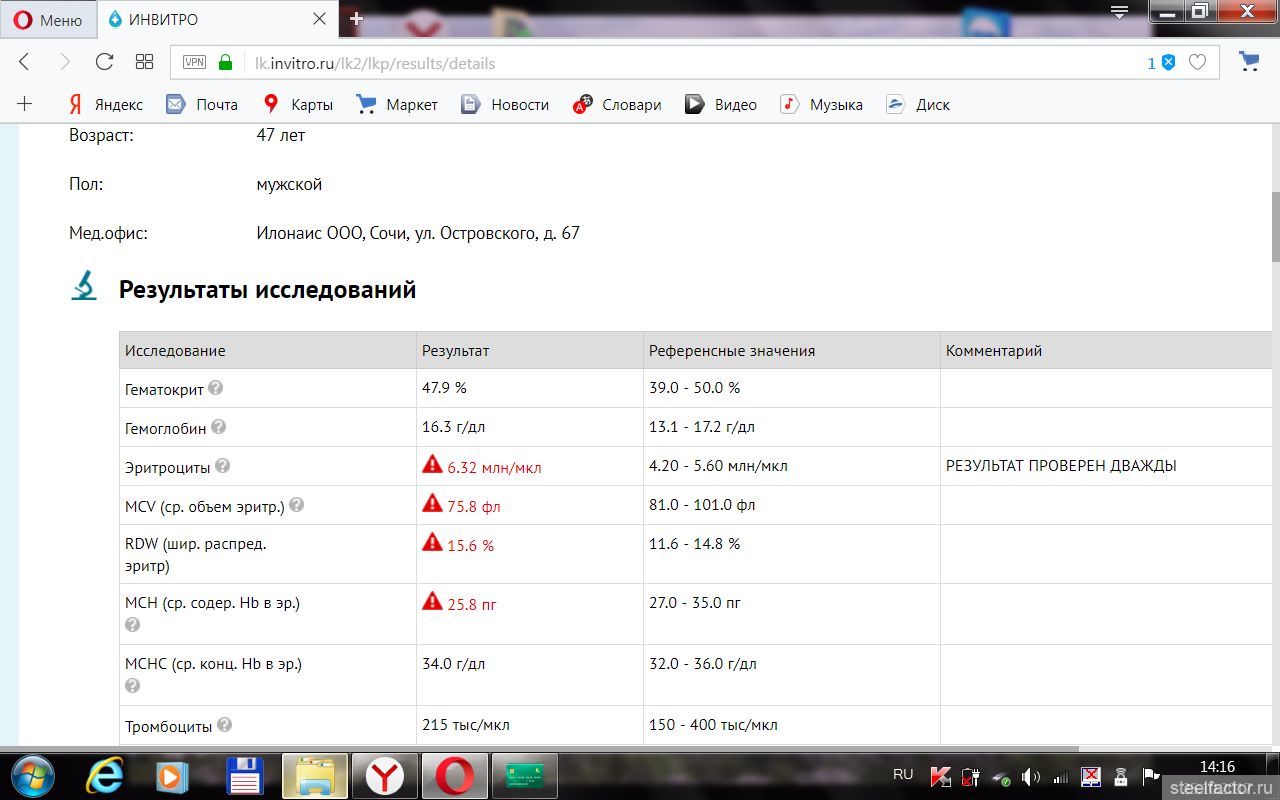Open the Диск bookmark
The width and height of the screenshot is (1280, 800).
[x=918, y=104]
